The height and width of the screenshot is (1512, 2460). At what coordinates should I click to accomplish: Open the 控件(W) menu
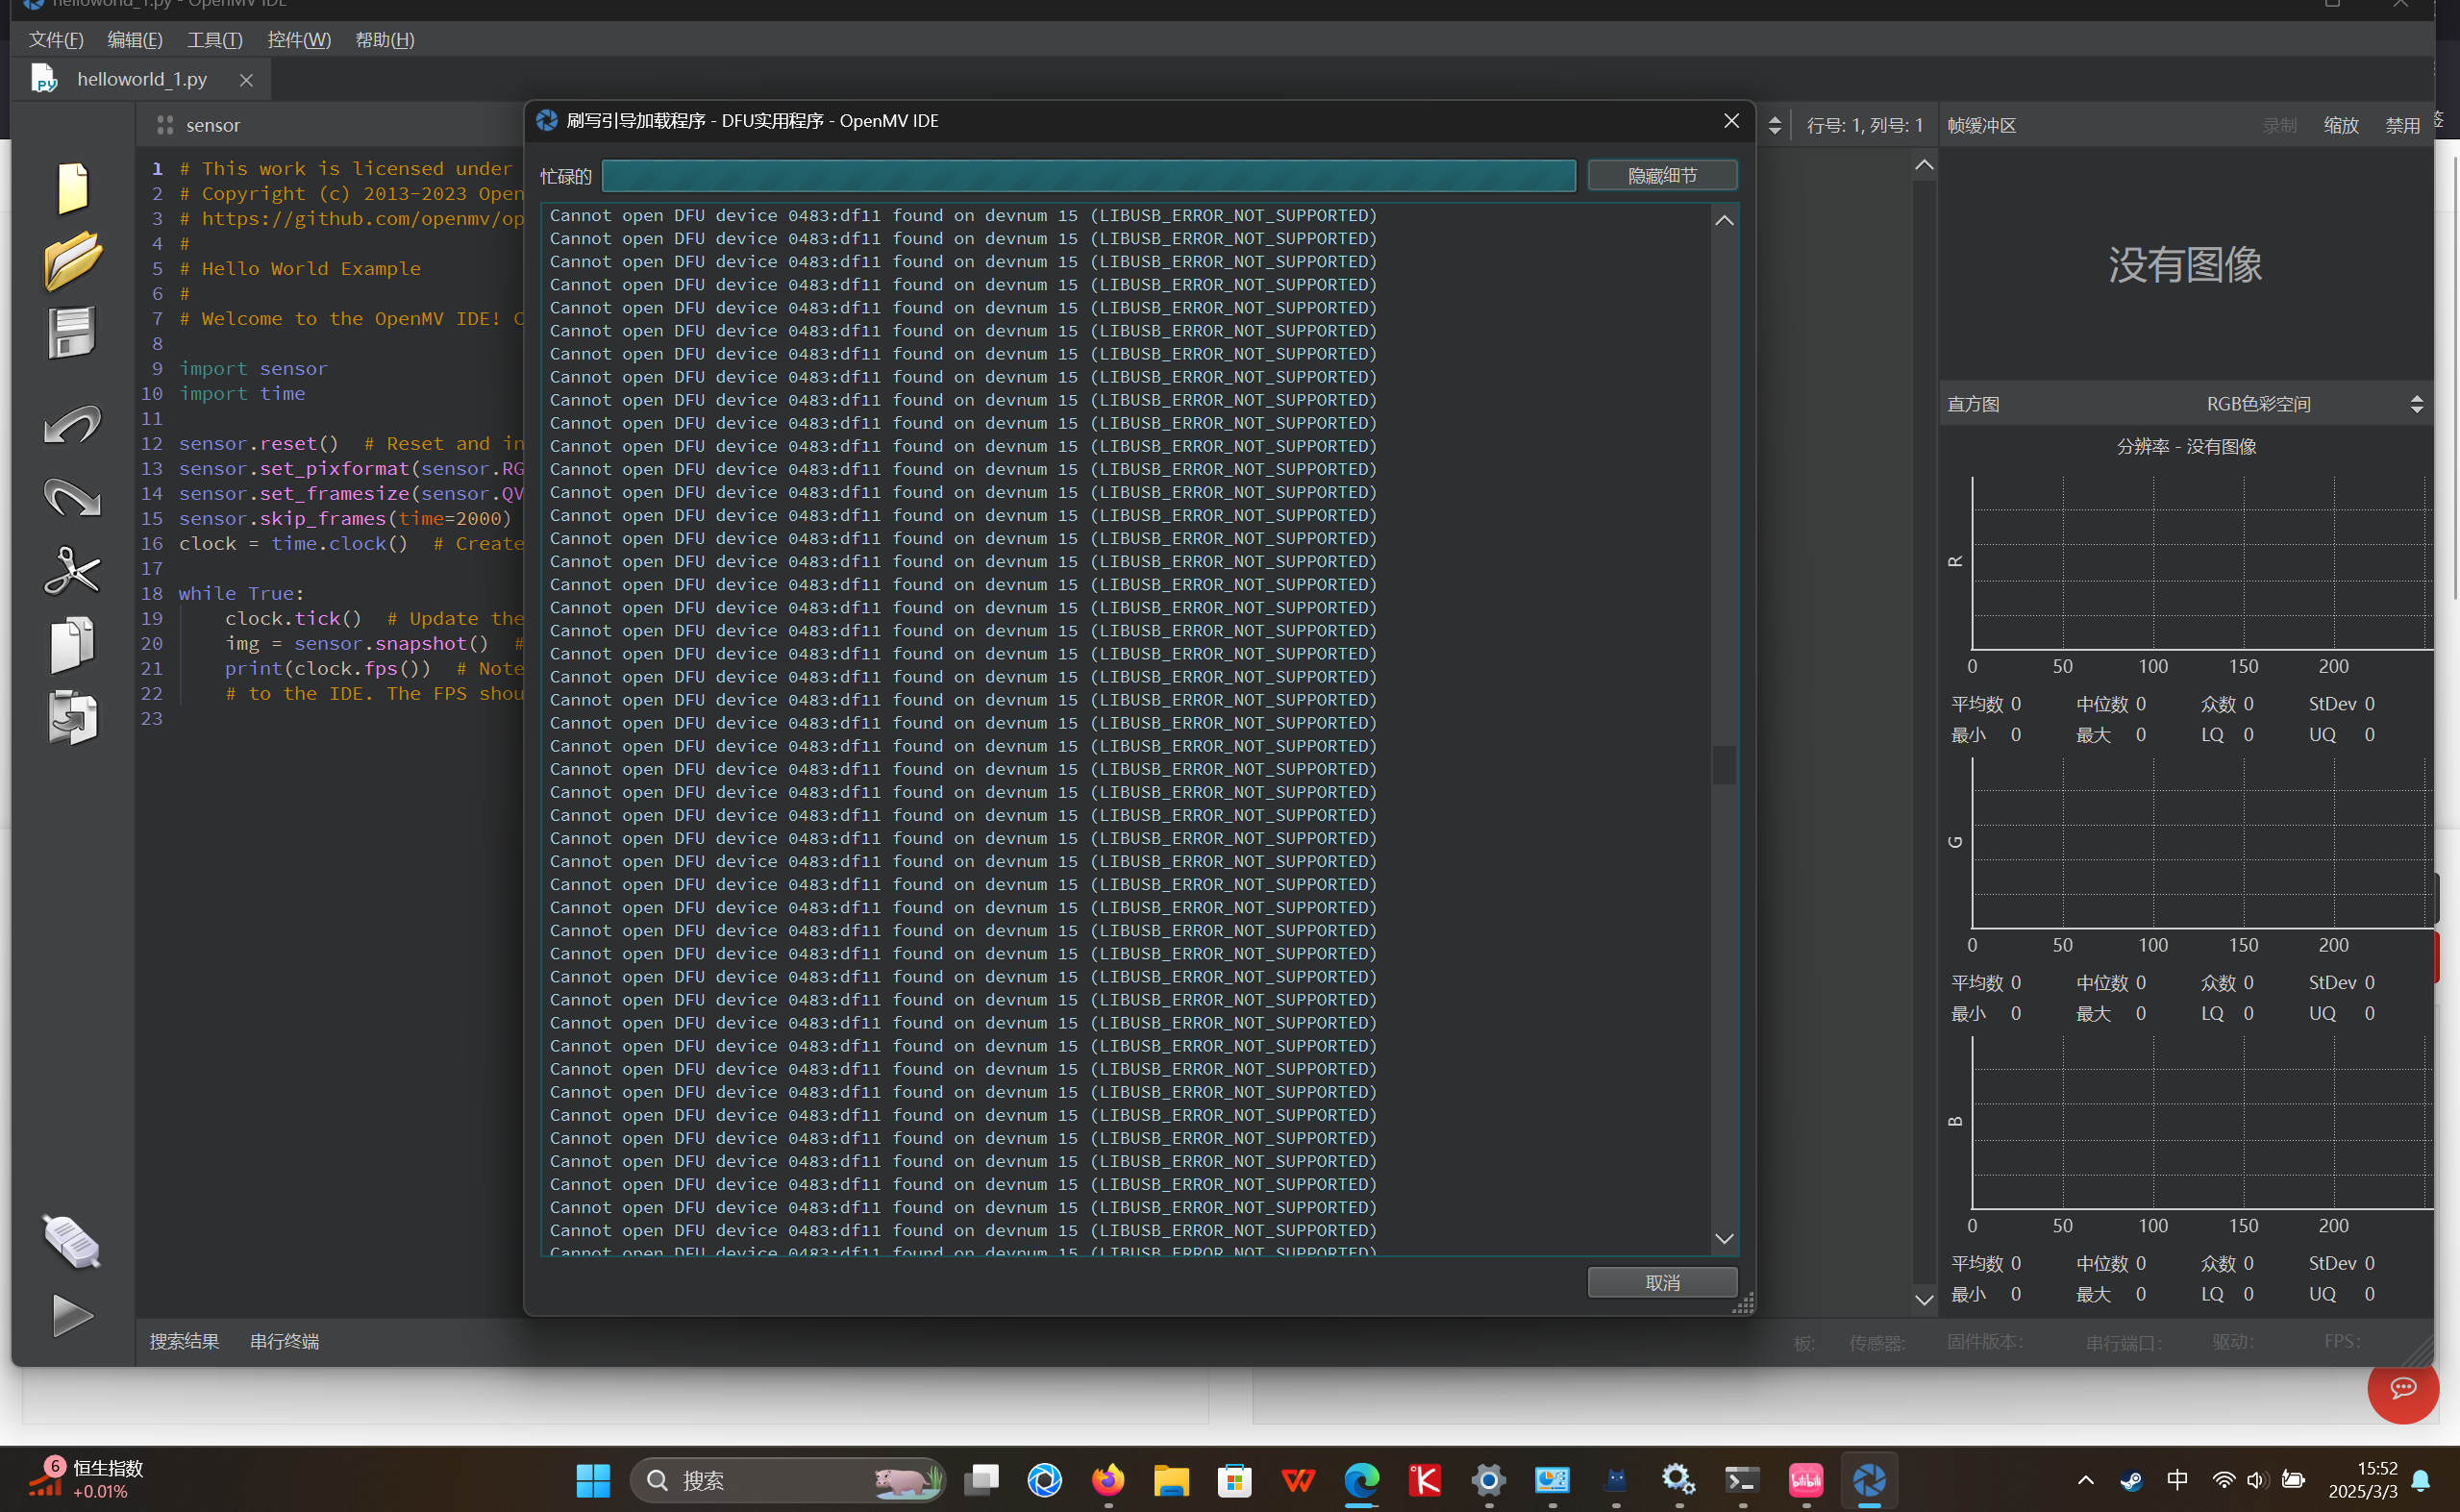299,40
